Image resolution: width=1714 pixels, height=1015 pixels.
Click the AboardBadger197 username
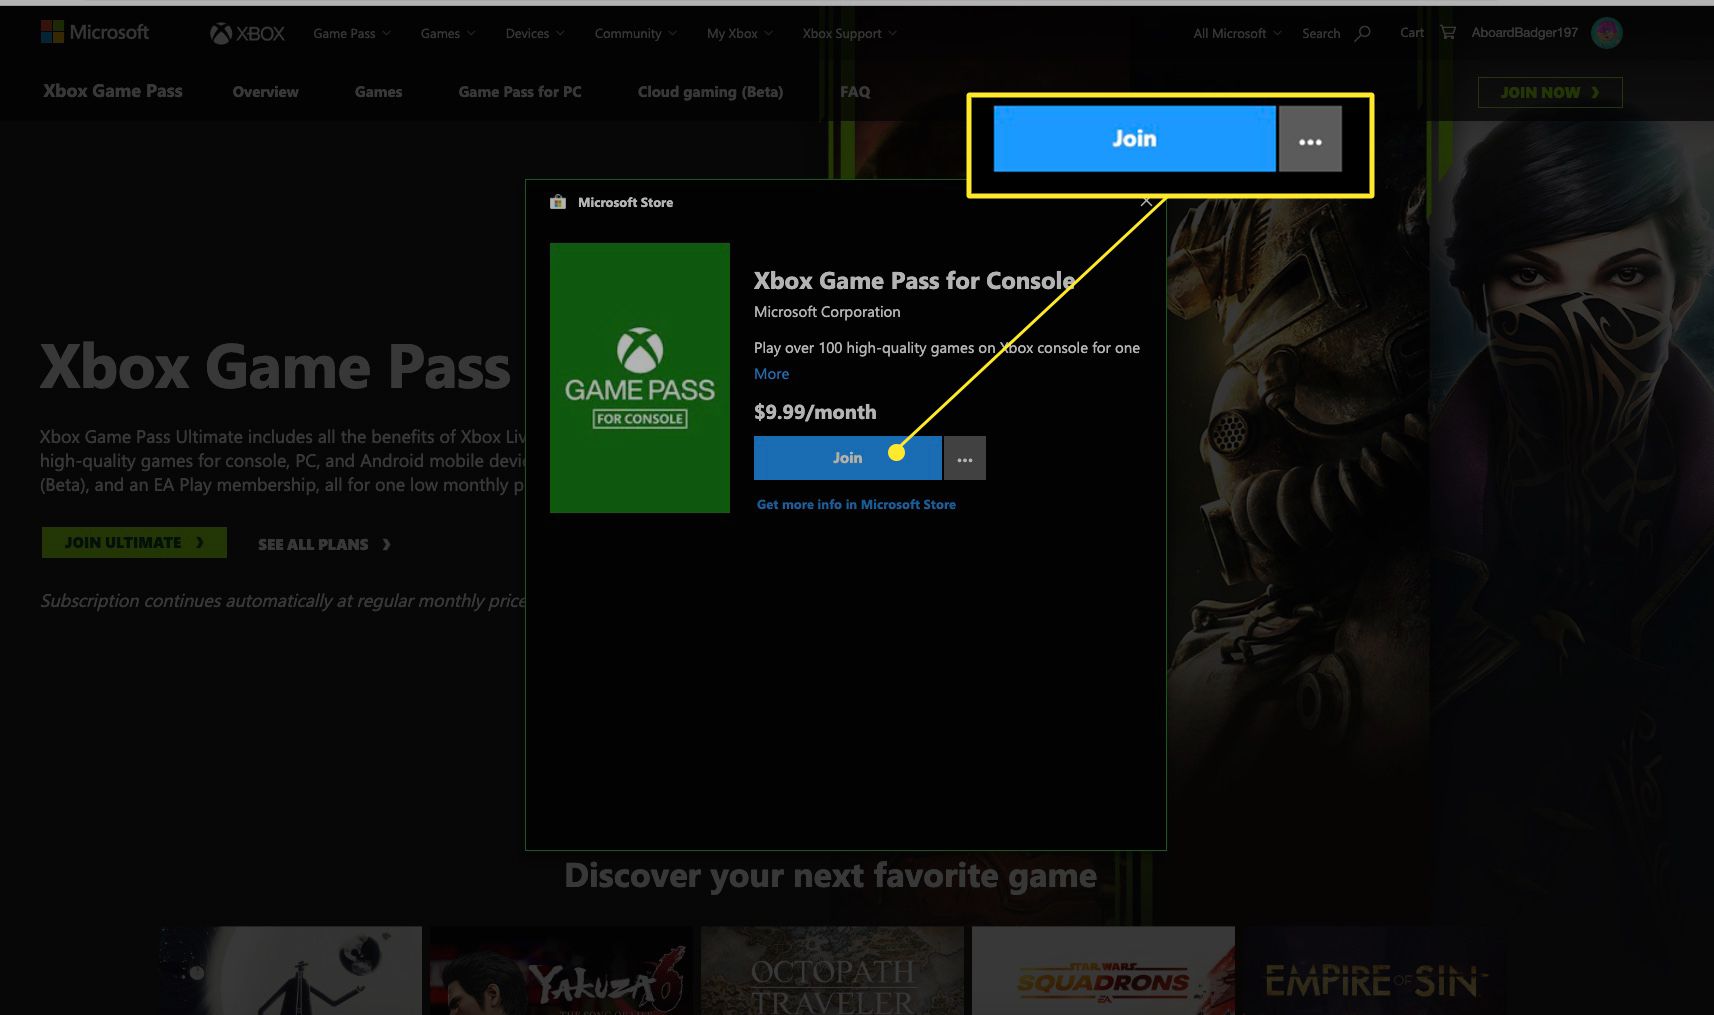(x=1524, y=33)
